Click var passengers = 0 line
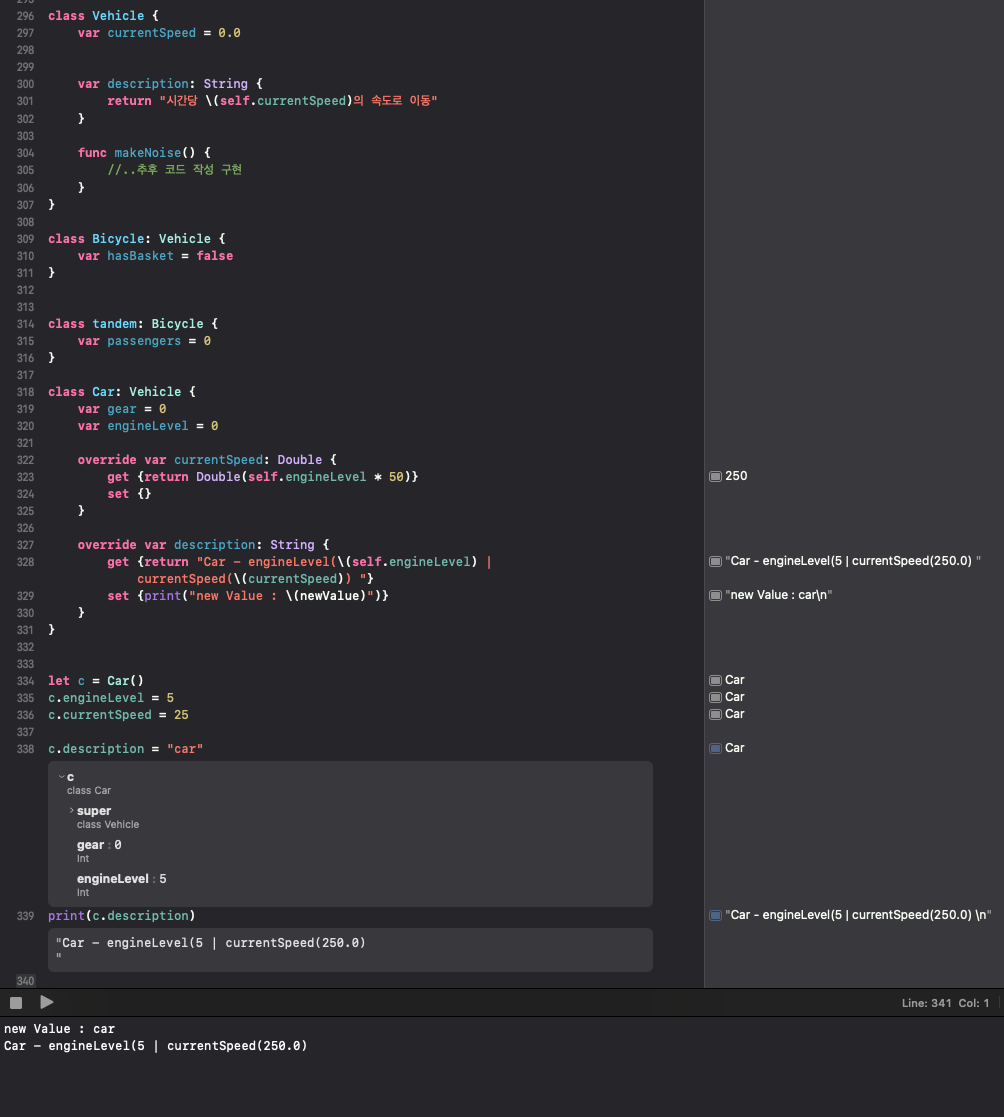 (x=144, y=341)
